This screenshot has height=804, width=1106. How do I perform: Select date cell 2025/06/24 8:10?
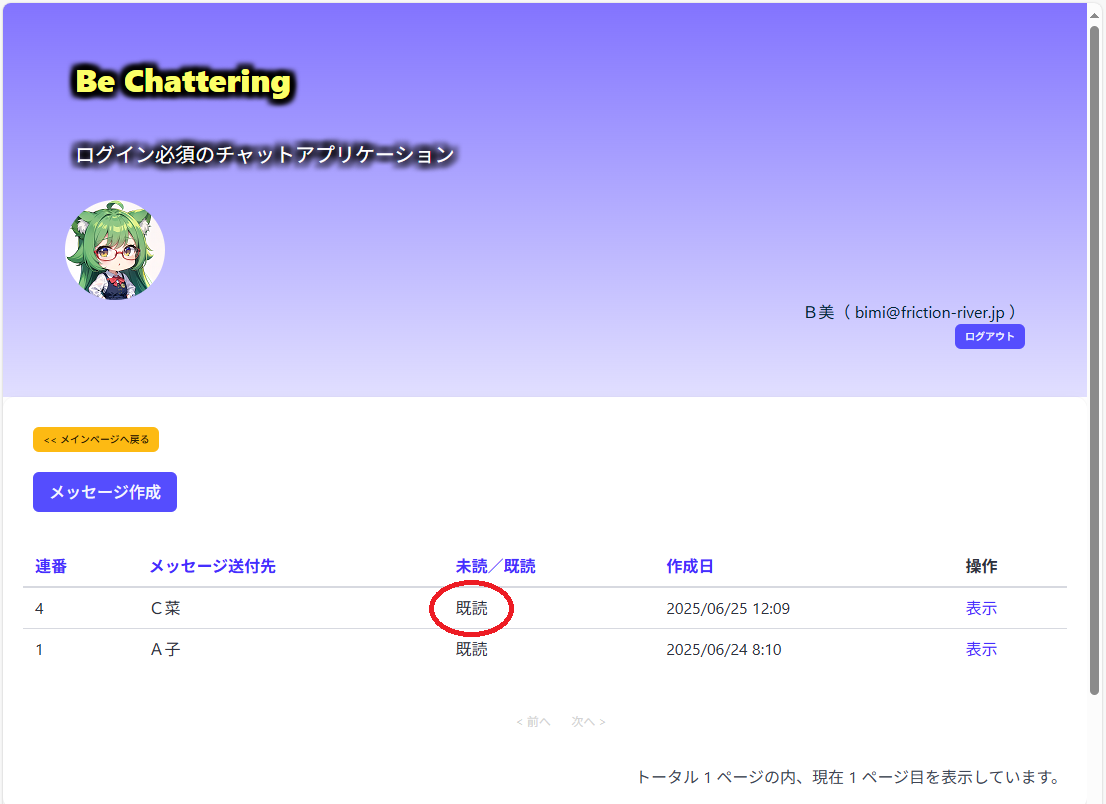tap(724, 649)
